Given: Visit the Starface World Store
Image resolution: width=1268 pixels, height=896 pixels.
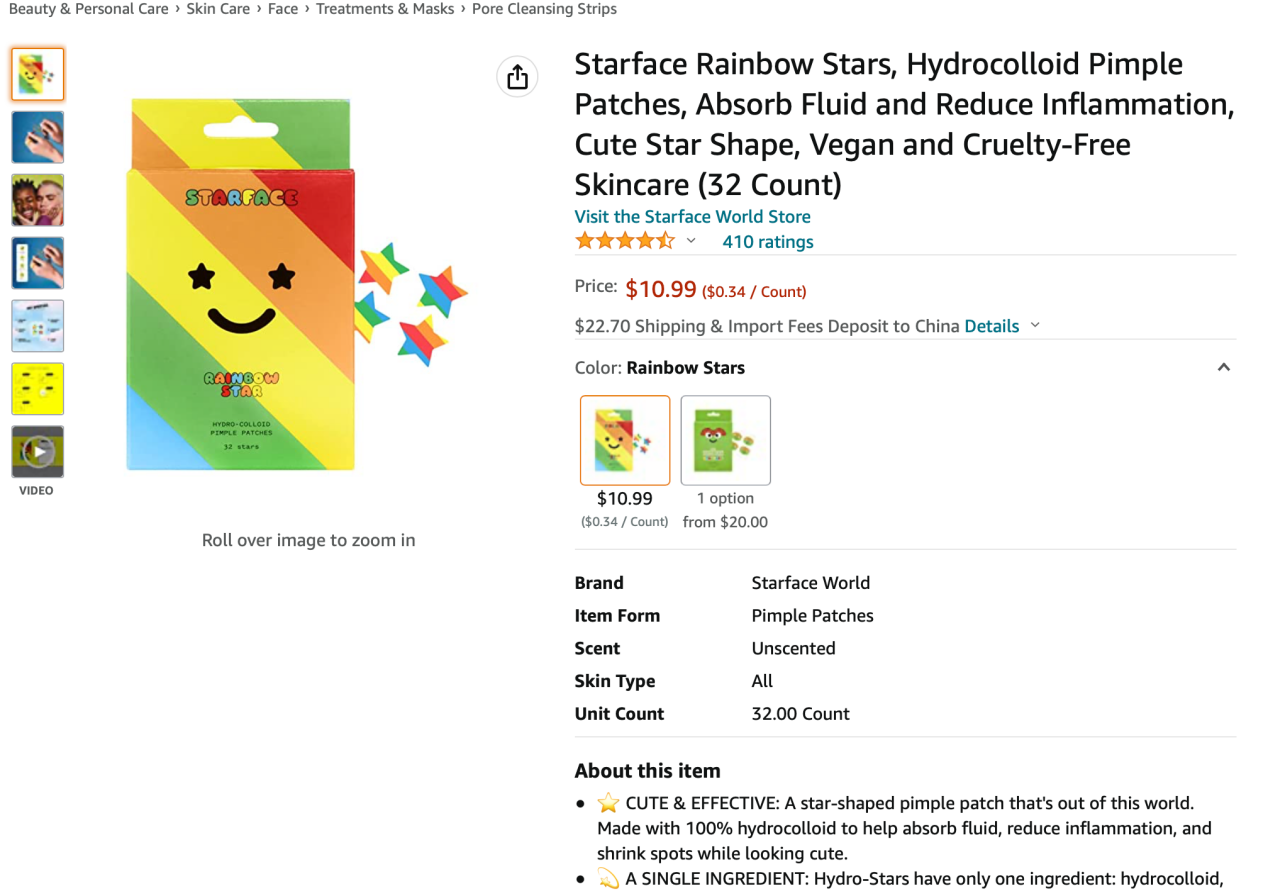Looking at the screenshot, I should [x=692, y=216].
